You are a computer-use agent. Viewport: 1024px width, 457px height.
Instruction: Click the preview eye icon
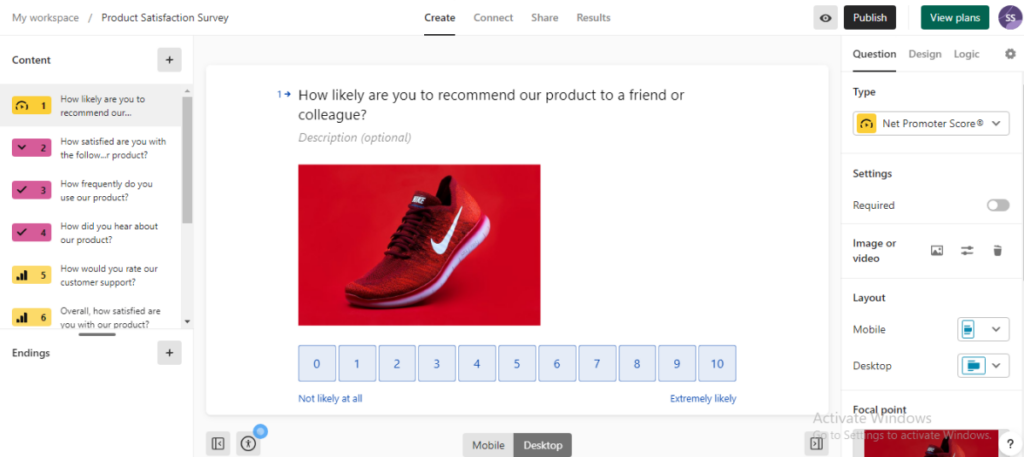(x=825, y=18)
